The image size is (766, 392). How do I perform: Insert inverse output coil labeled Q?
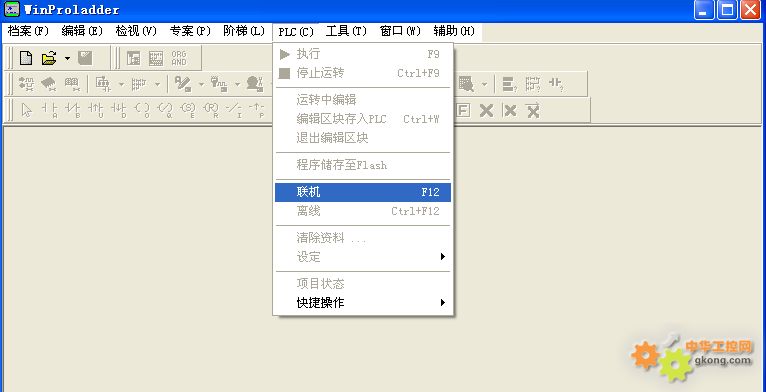pos(166,110)
